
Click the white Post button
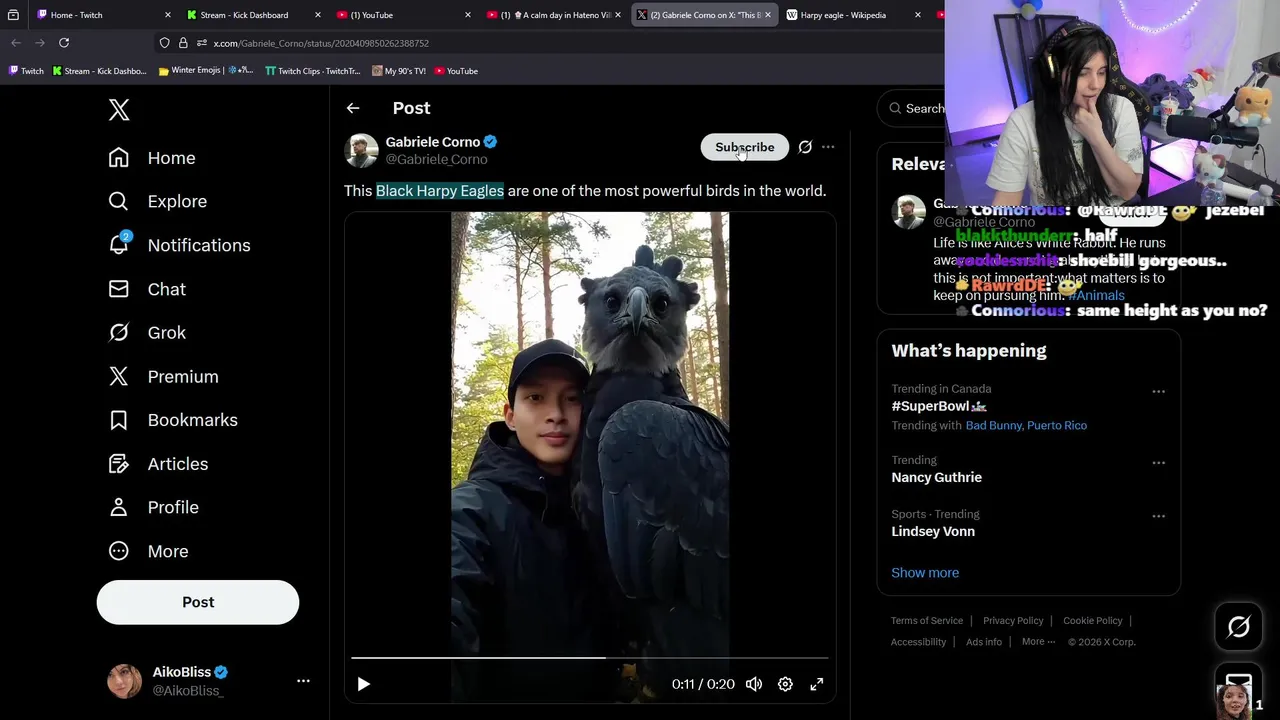pos(198,602)
